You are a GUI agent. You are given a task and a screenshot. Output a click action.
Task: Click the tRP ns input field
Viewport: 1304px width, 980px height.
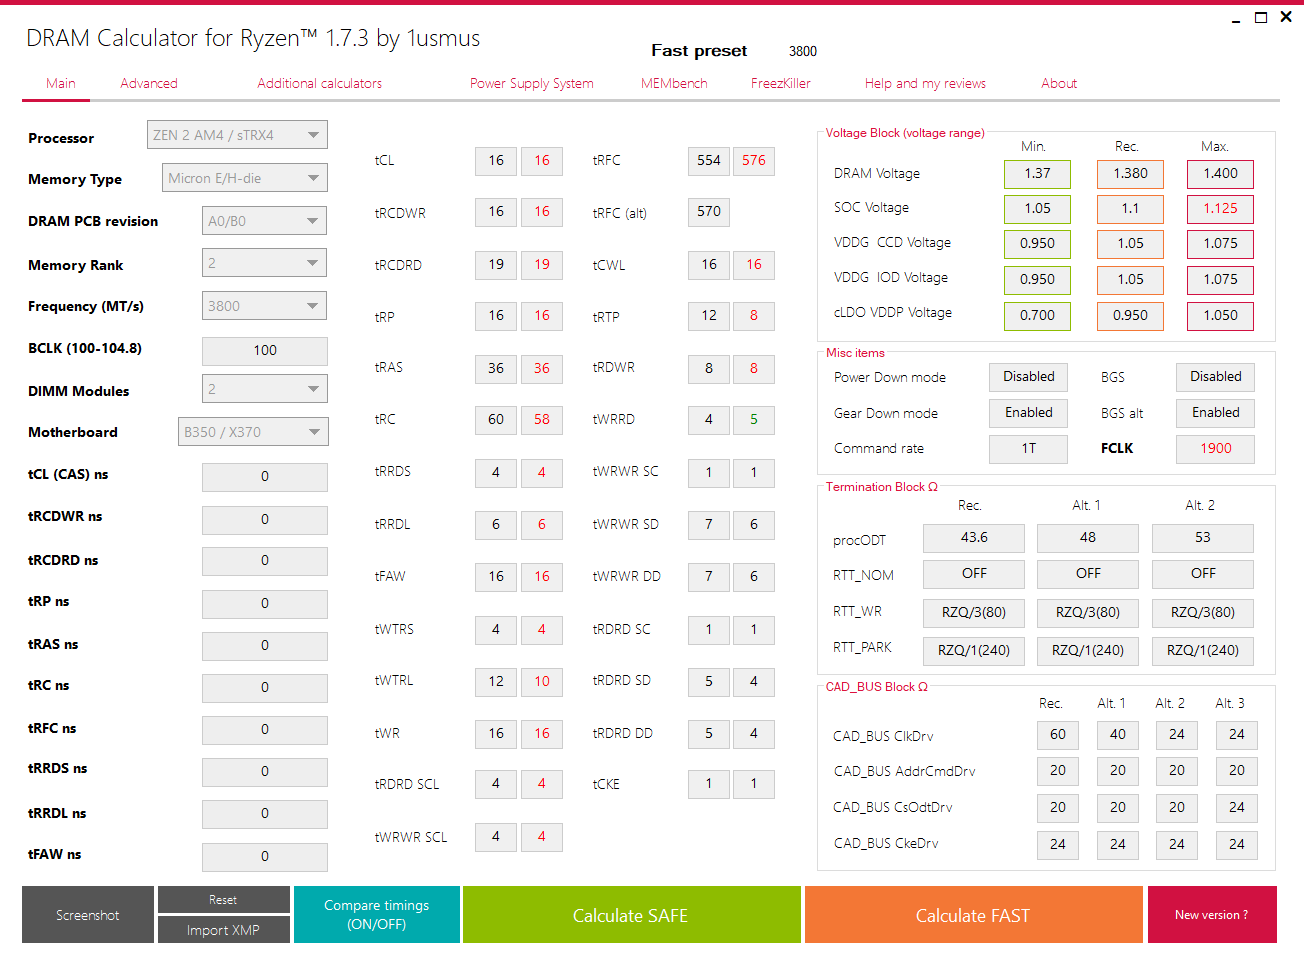[x=265, y=604]
